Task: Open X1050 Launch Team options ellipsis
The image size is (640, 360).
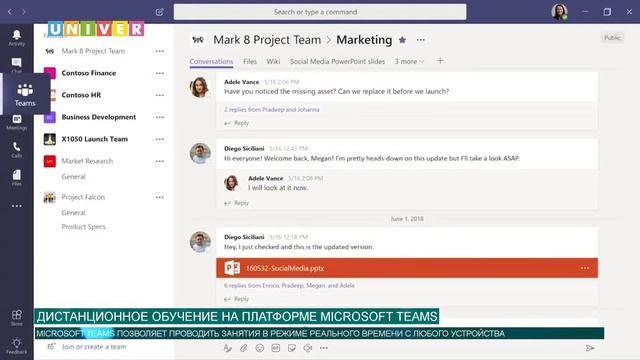Action: tap(160, 139)
